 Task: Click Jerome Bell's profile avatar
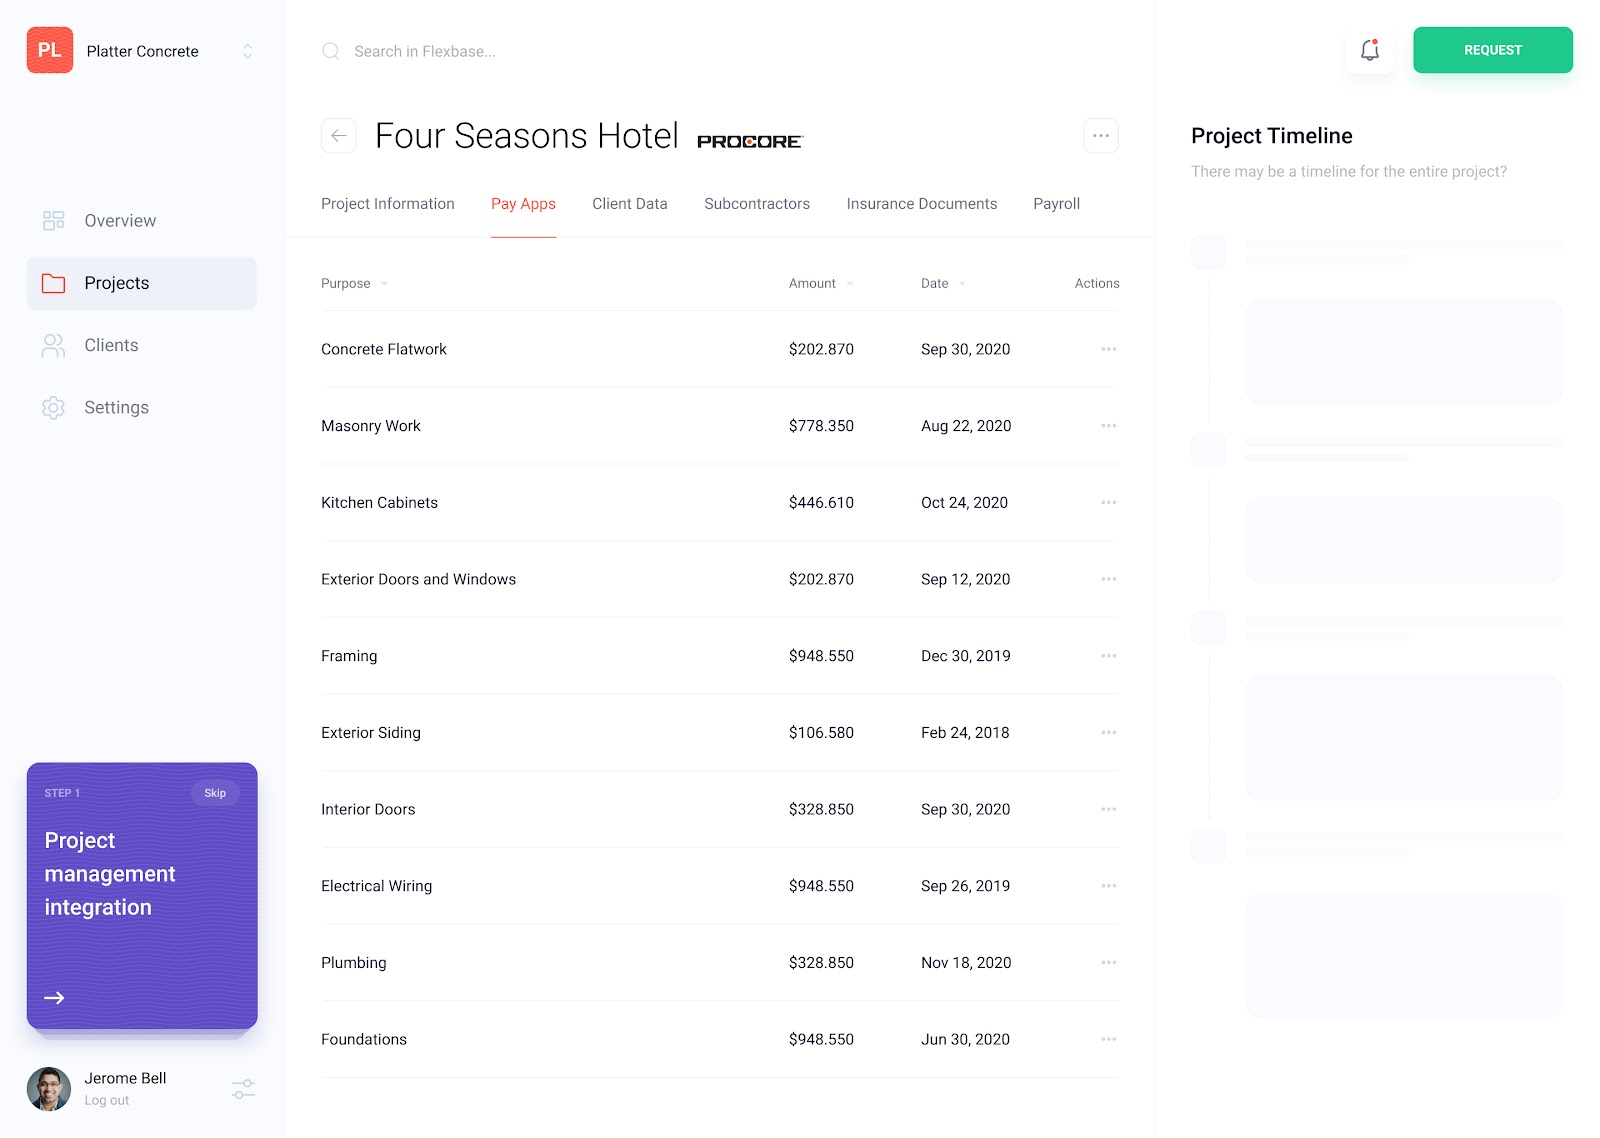(x=49, y=1089)
